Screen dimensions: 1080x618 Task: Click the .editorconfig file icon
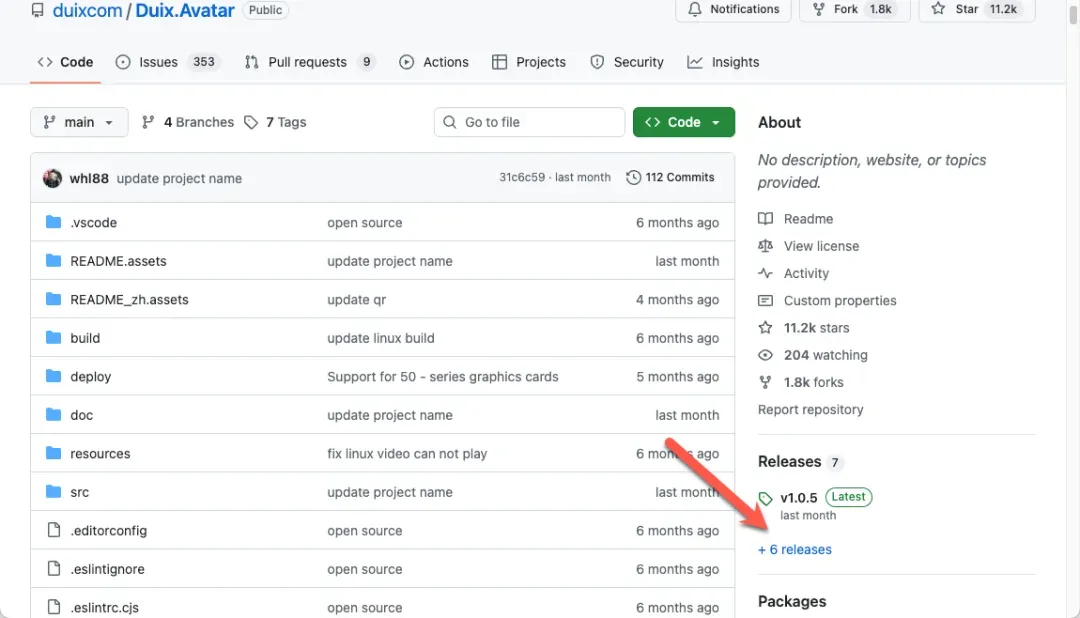54,531
